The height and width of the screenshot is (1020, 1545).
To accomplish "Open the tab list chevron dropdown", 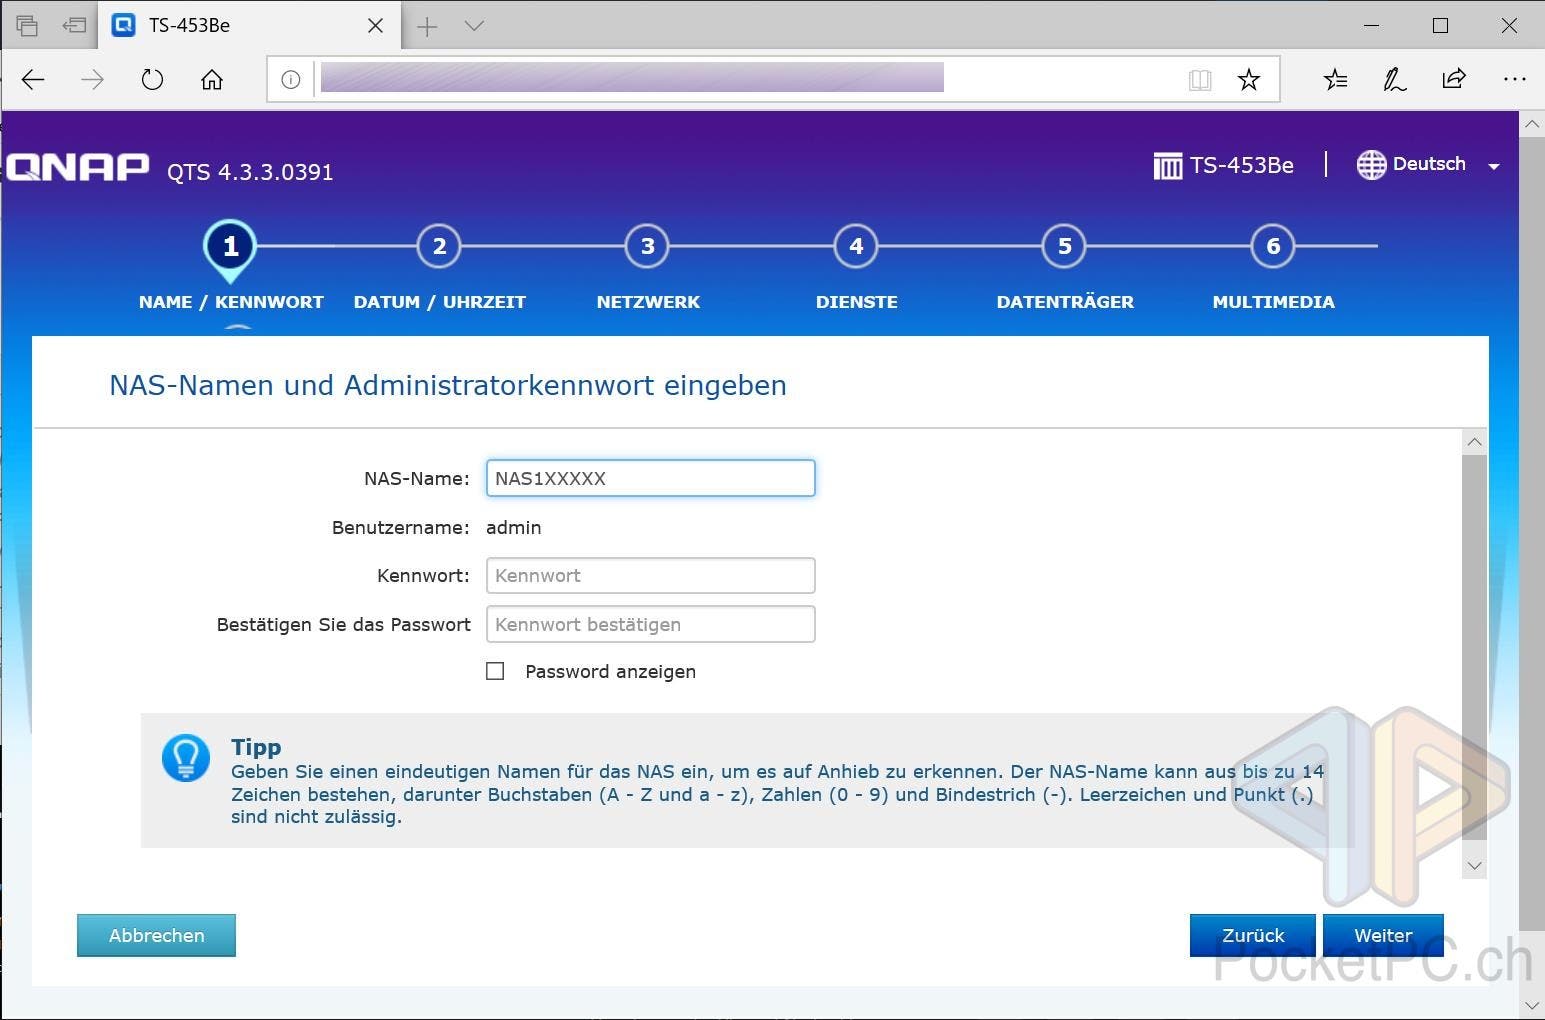I will [x=475, y=26].
